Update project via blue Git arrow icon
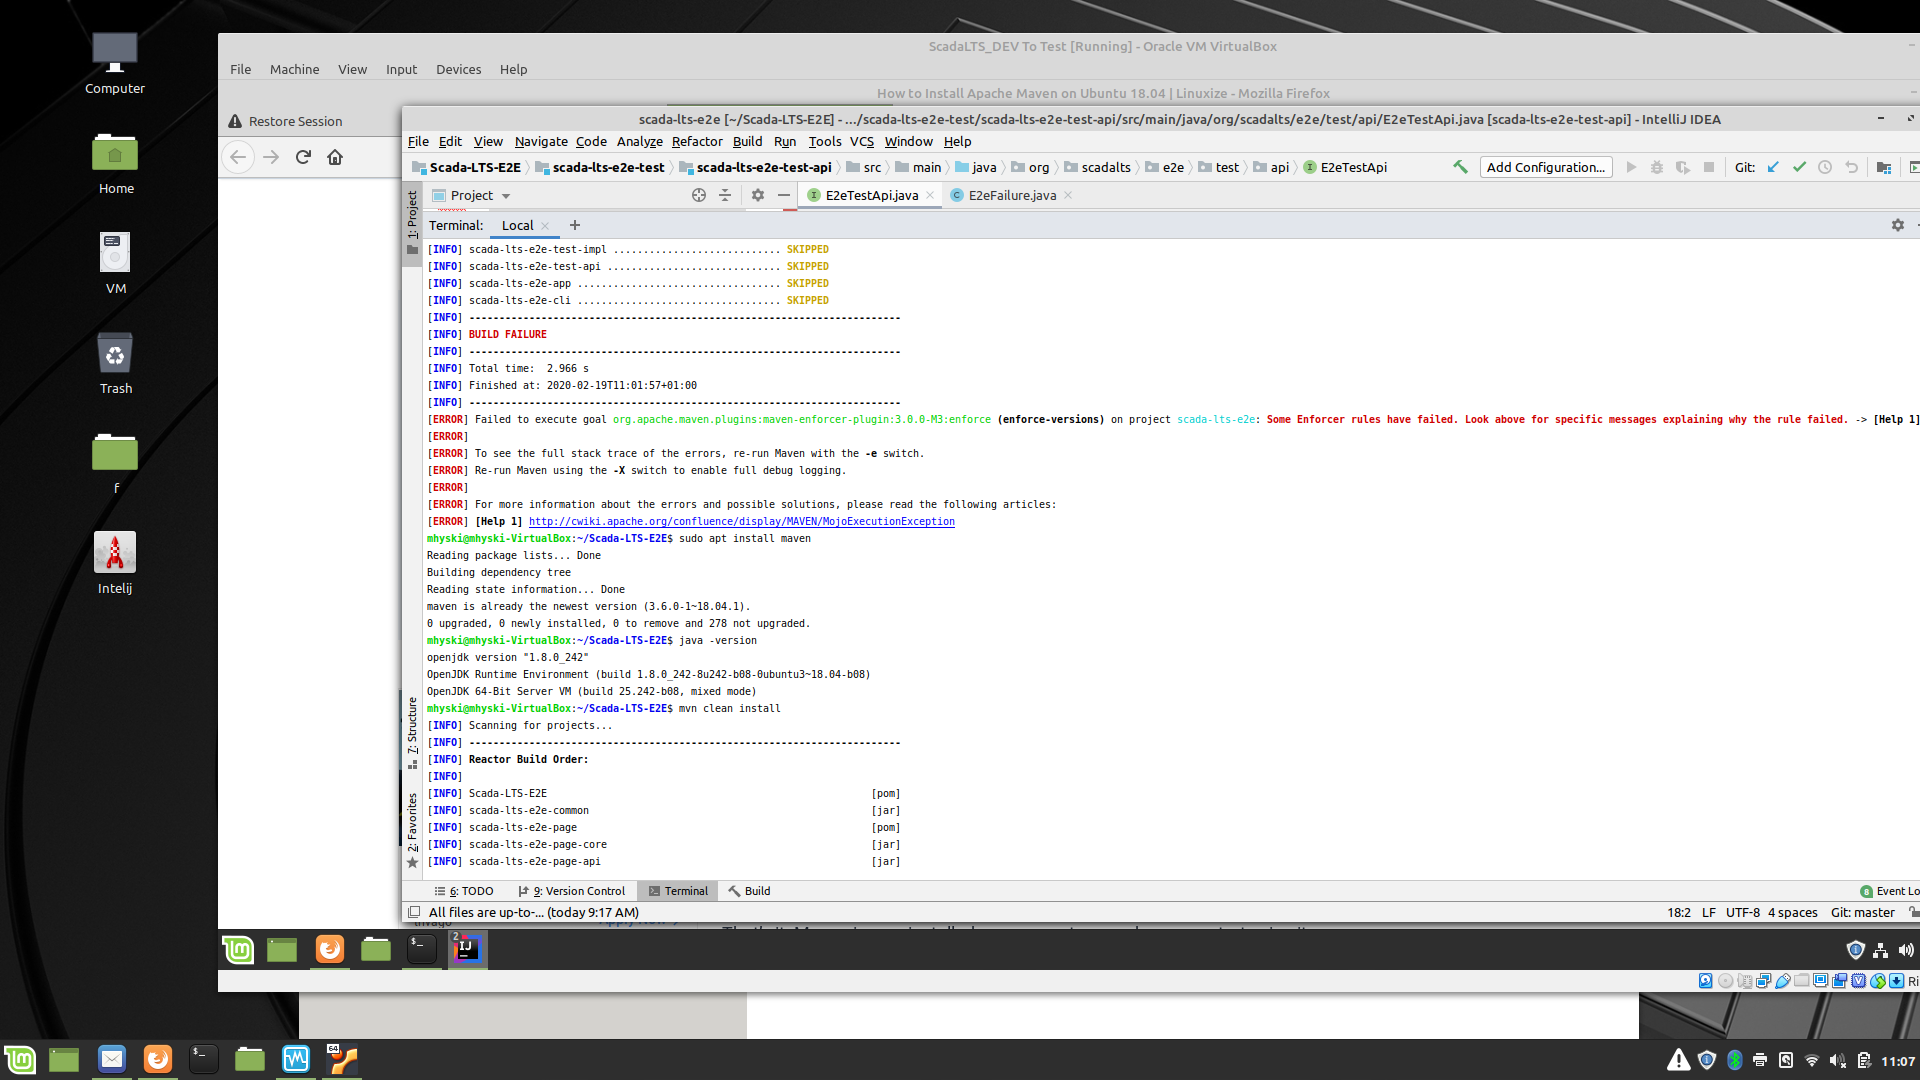The width and height of the screenshot is (1920, 1080). coord(1773,167)
